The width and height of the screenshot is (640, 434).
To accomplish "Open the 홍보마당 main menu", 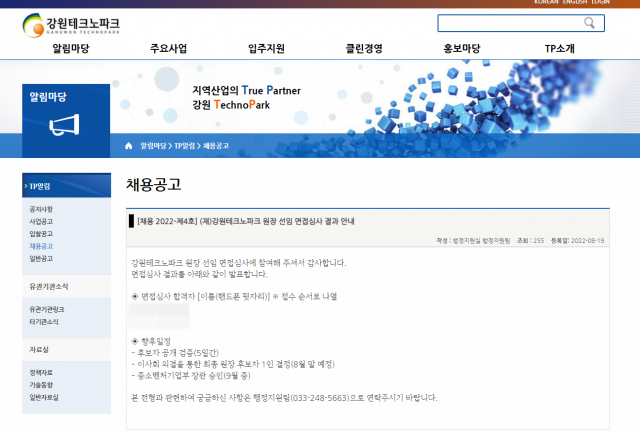I will (462, 49).
